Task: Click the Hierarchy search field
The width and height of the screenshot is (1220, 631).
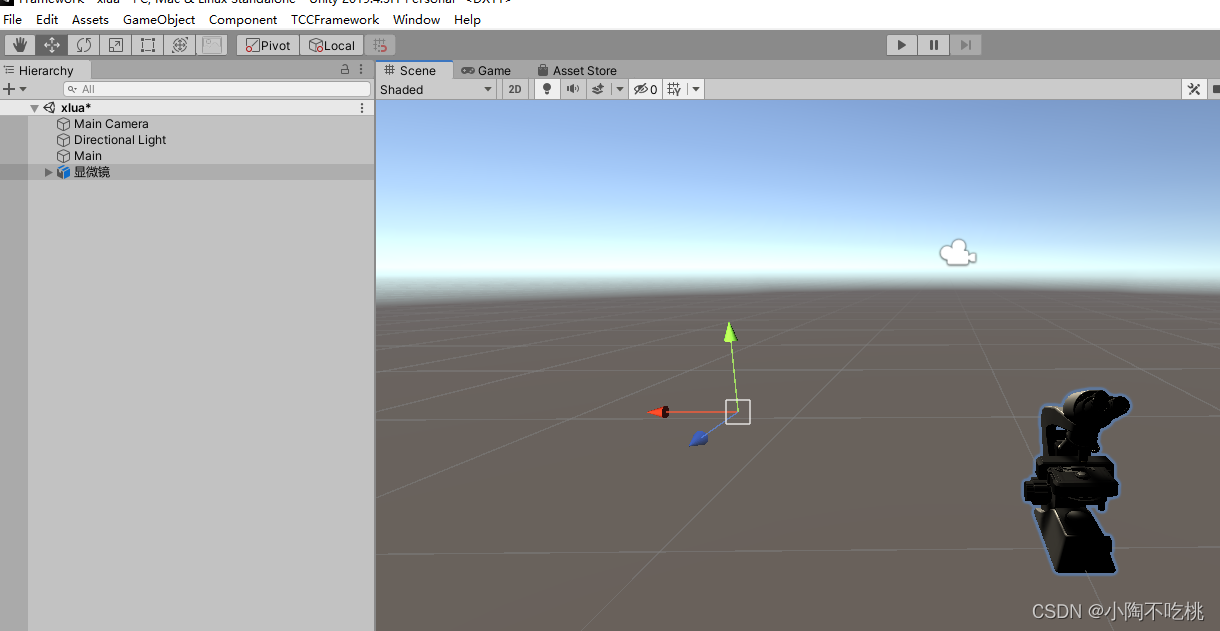Action: point(215,89)
